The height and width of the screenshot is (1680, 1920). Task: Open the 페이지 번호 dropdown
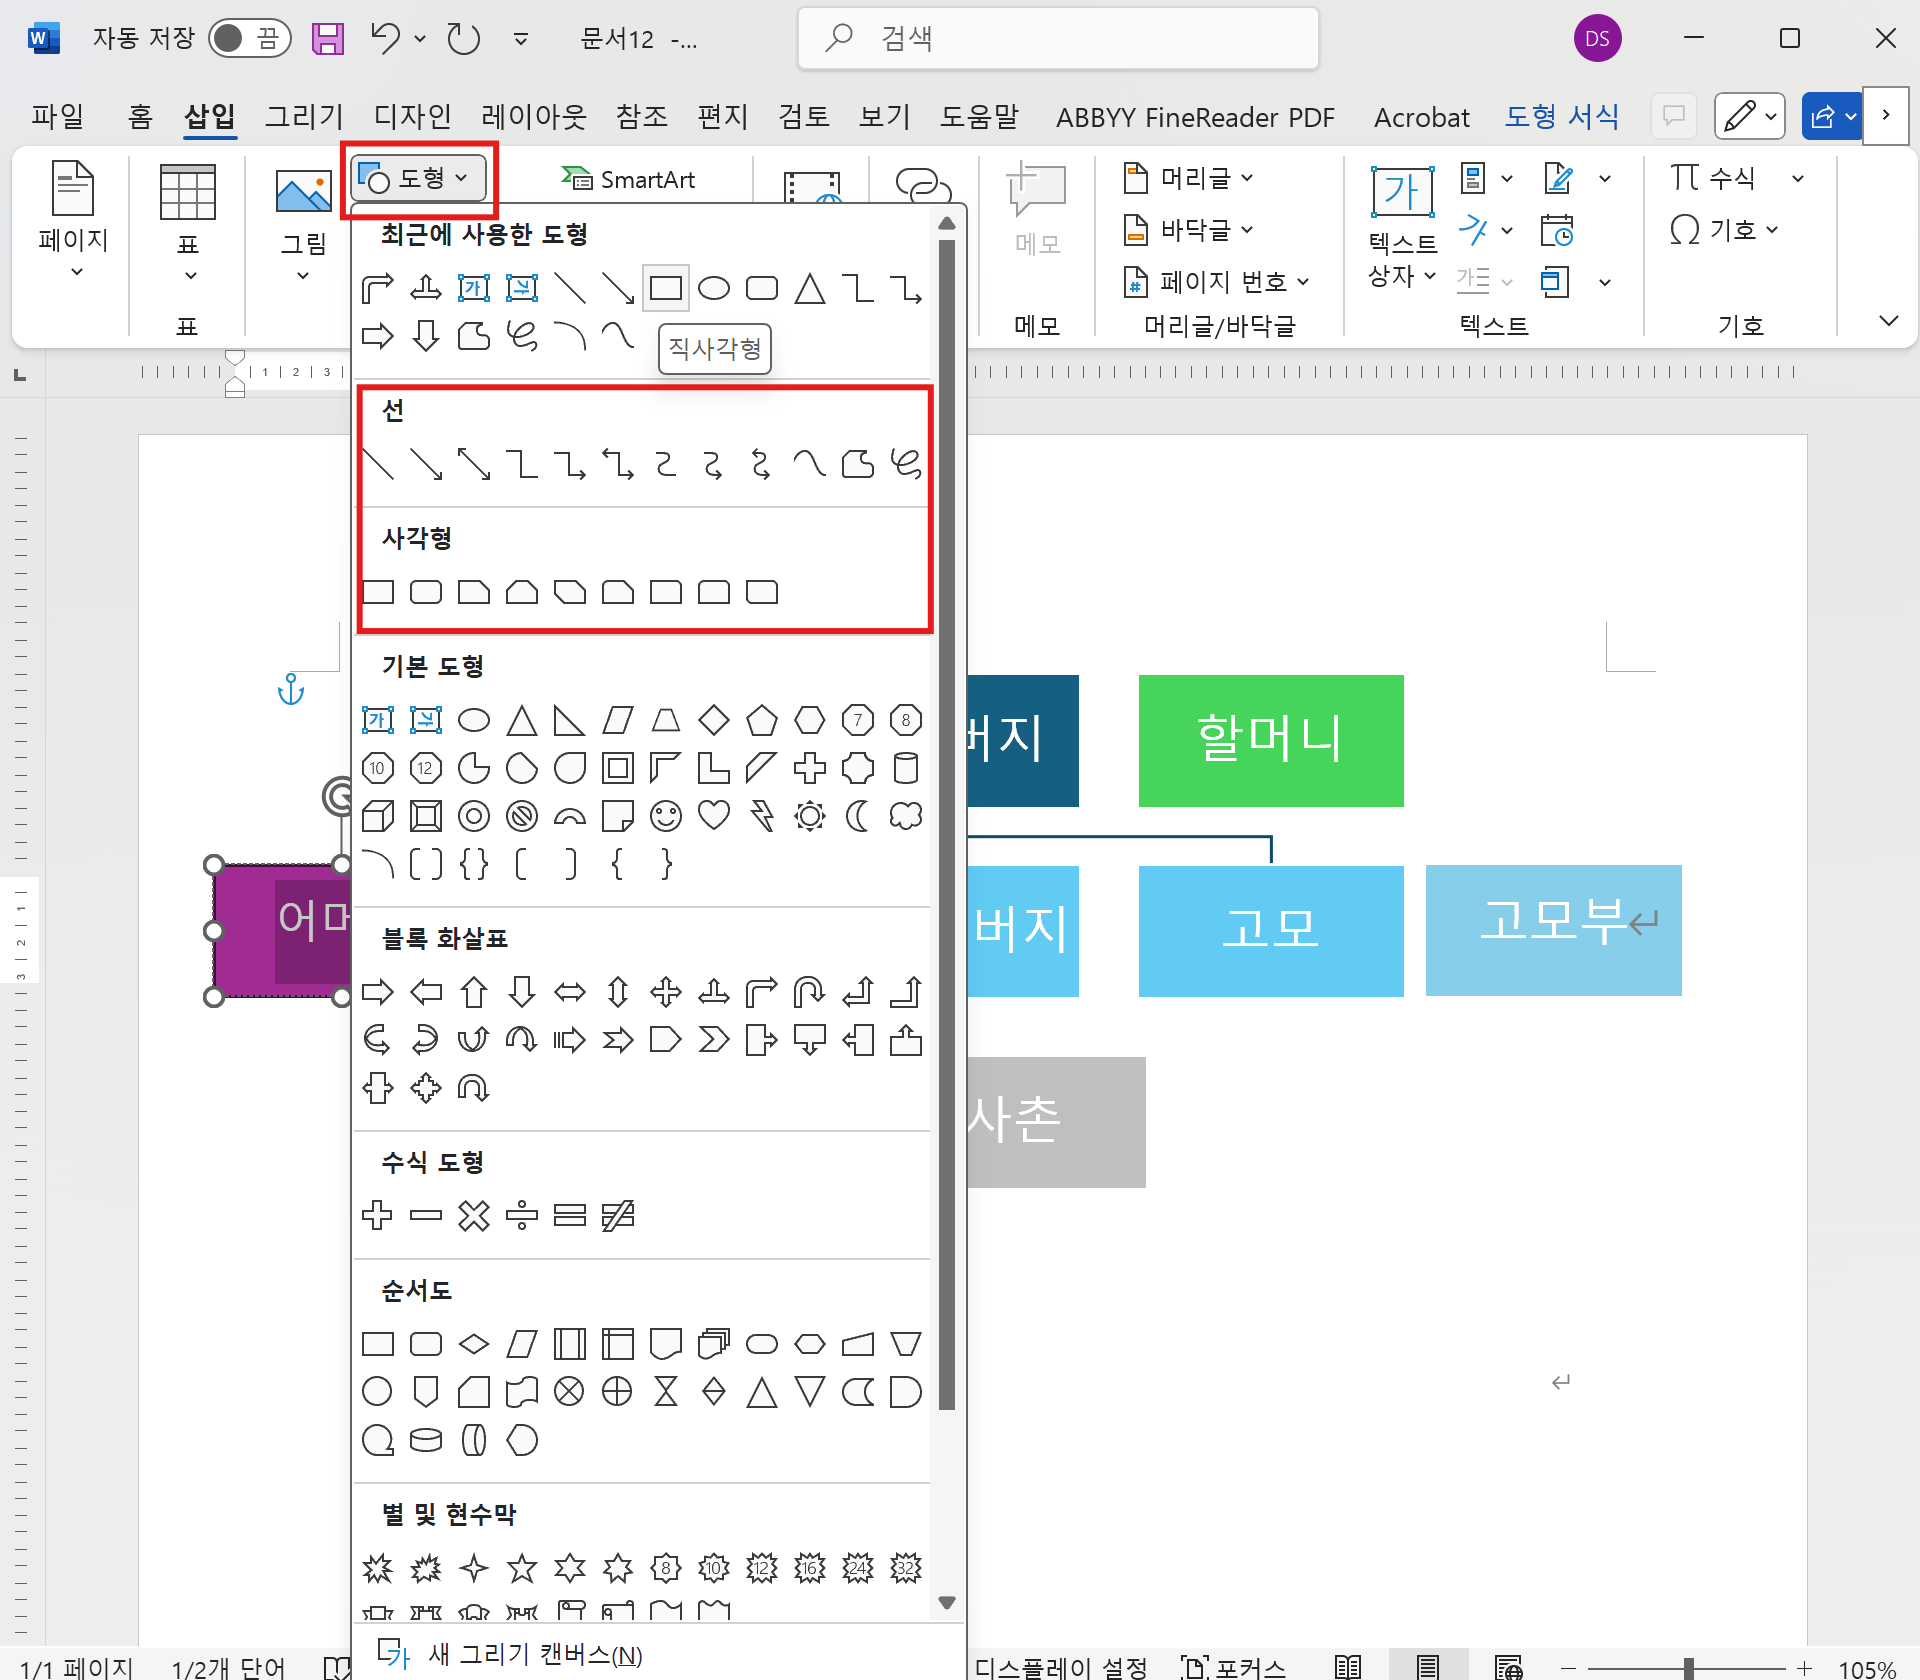click(1217, 282)
